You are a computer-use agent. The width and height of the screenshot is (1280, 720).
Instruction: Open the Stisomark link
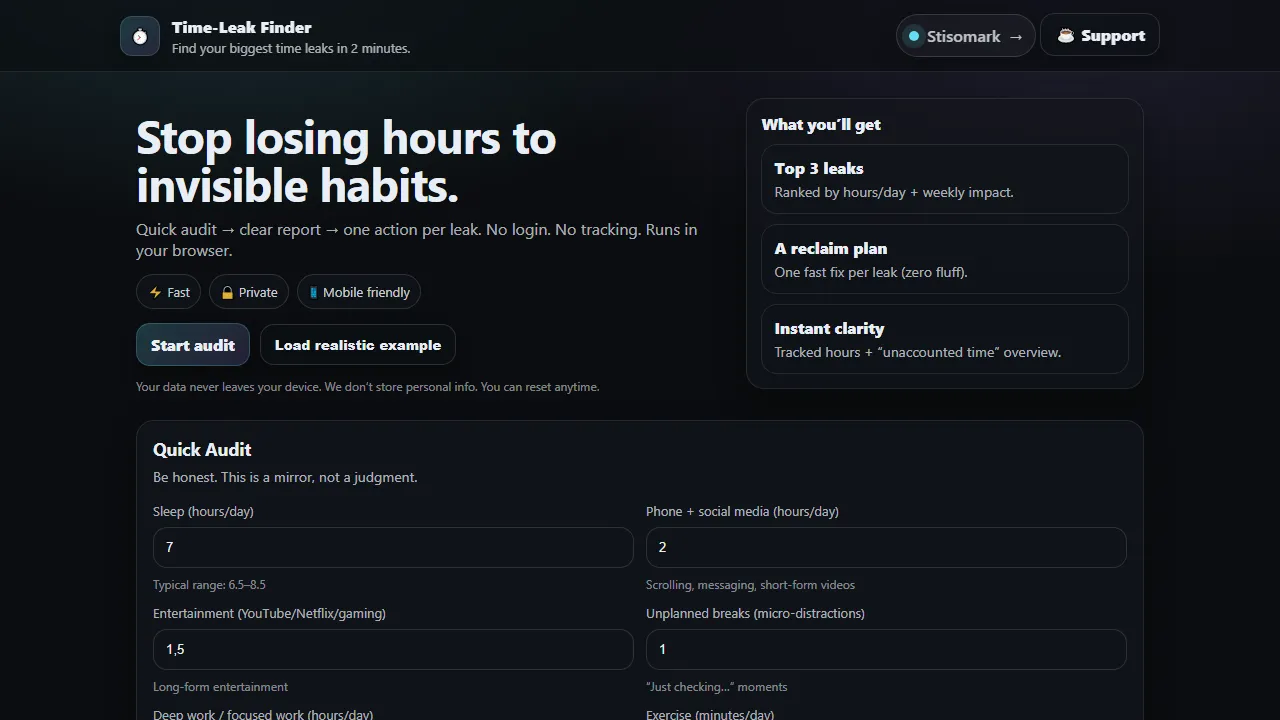click(965, 35)
